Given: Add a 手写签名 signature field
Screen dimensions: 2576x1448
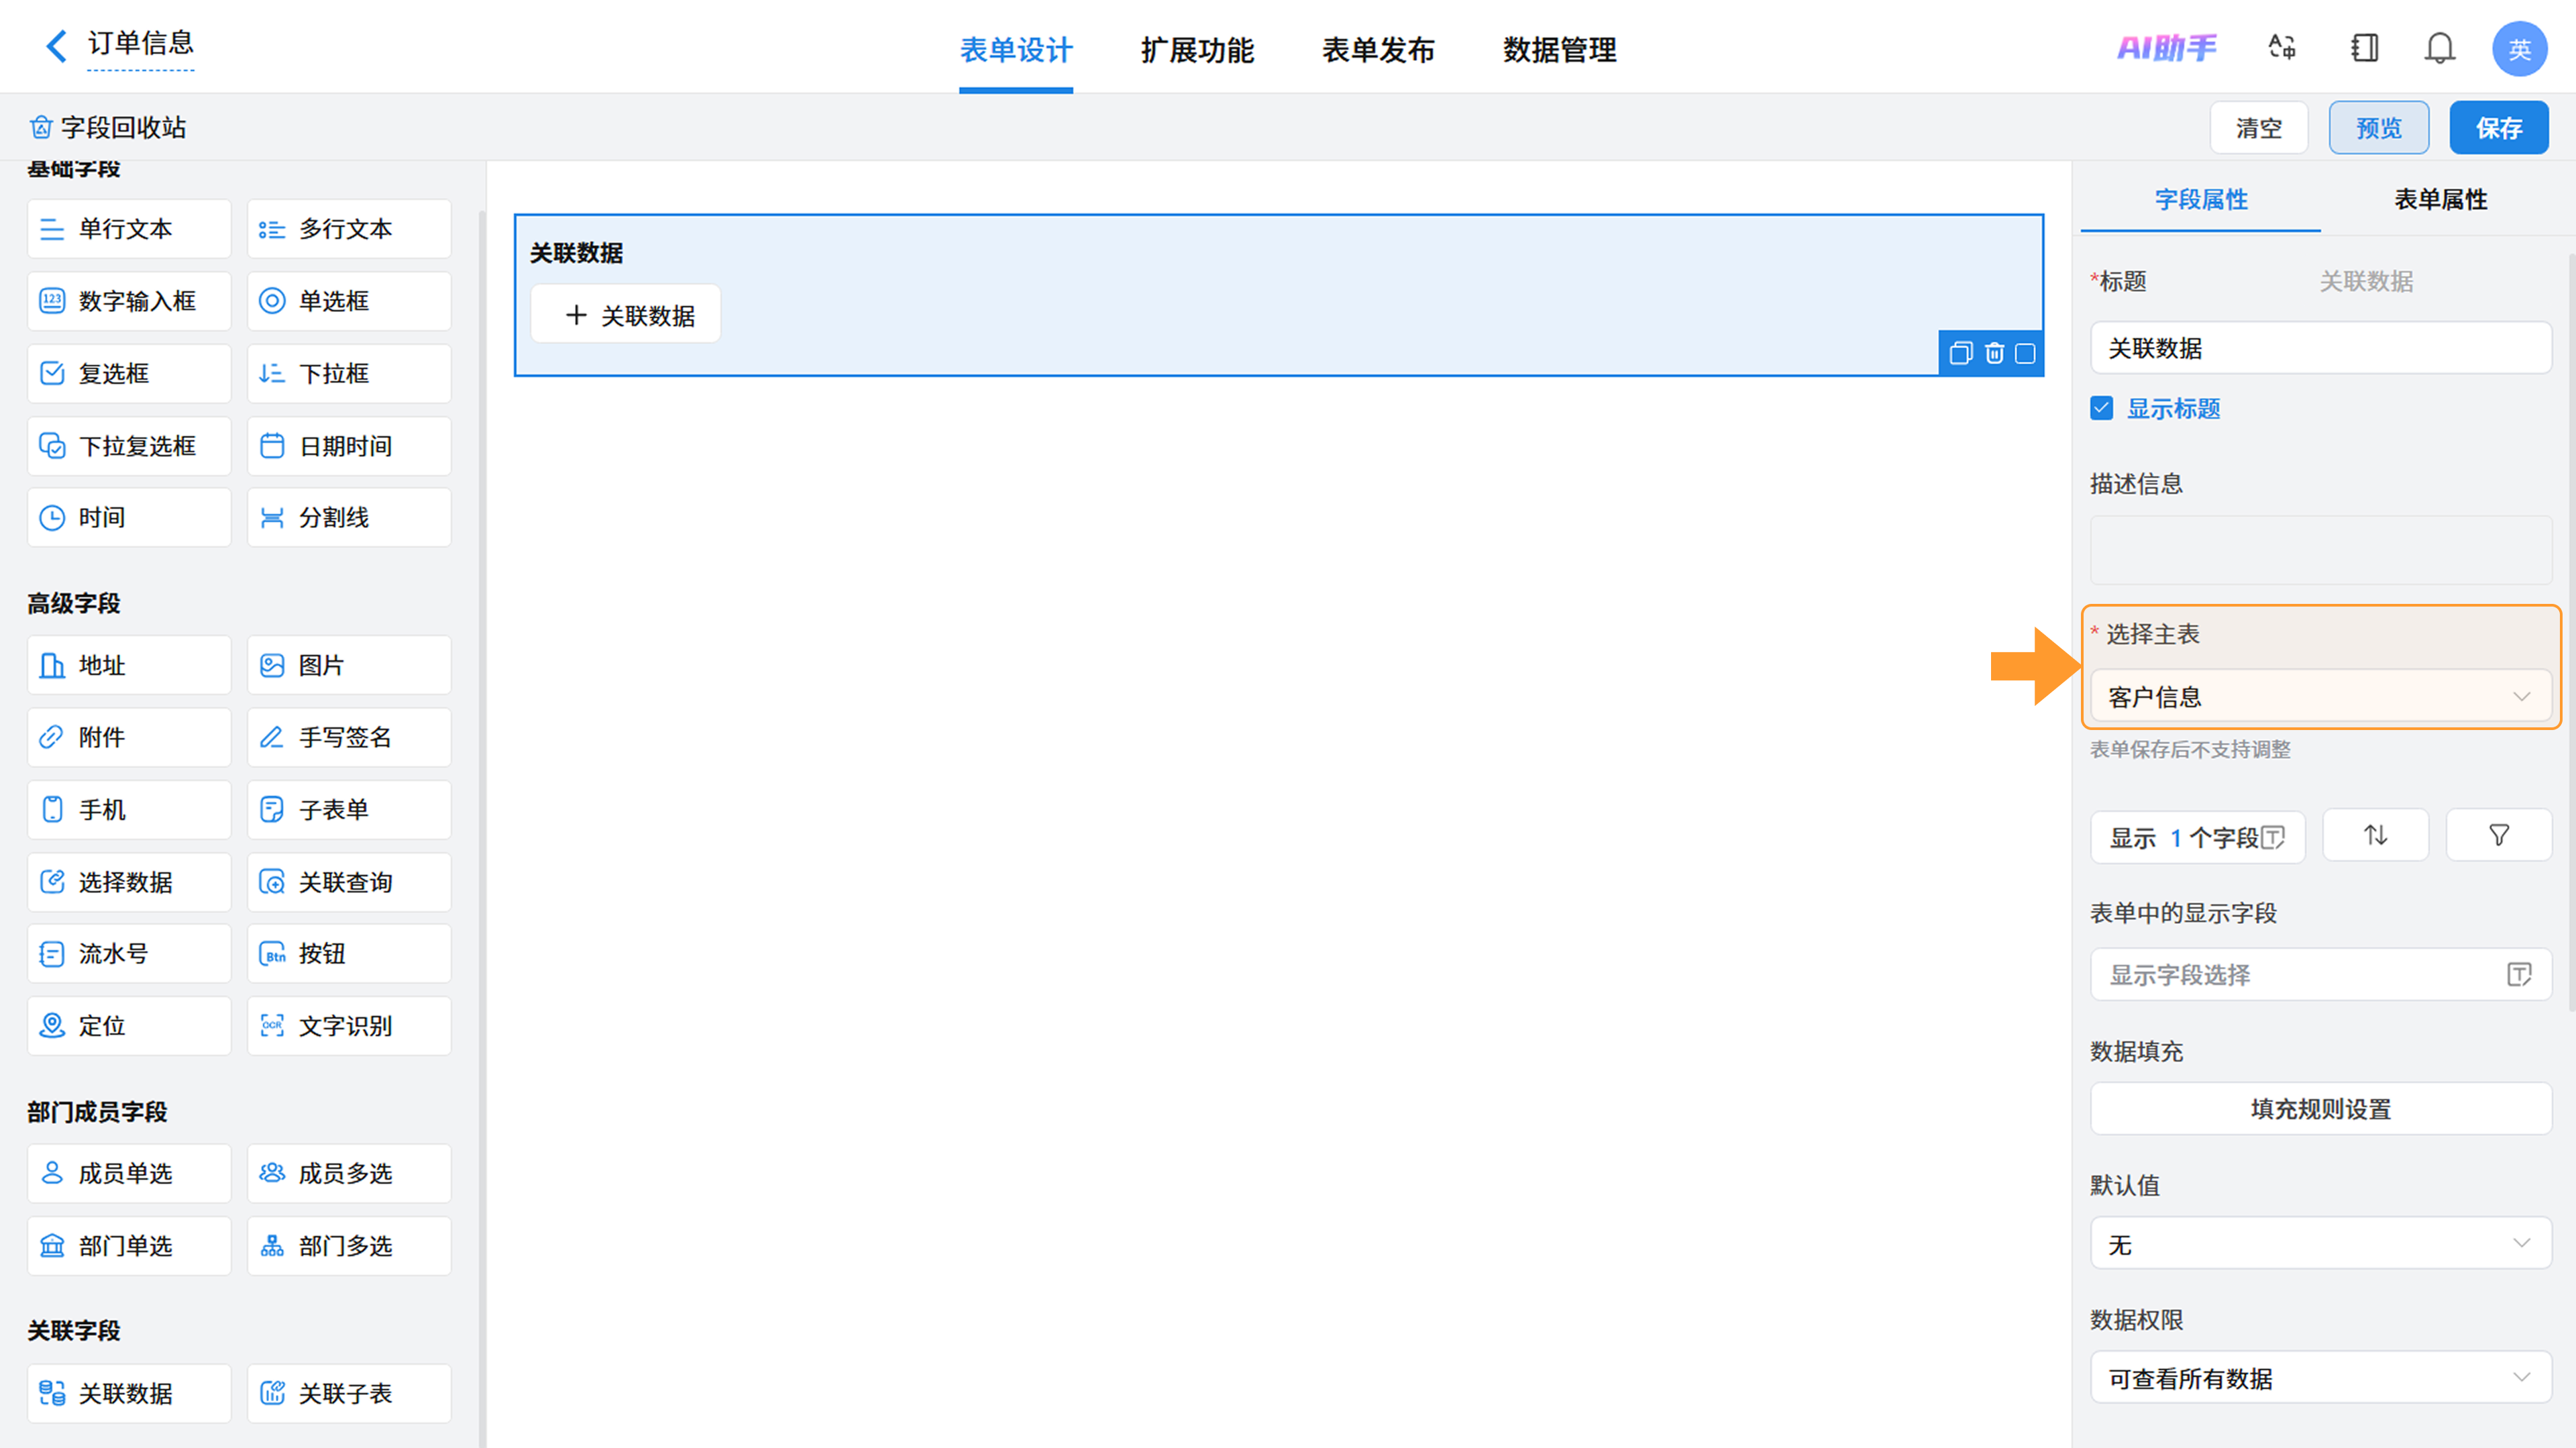Looking at the screenshot, I should point(349,737).
